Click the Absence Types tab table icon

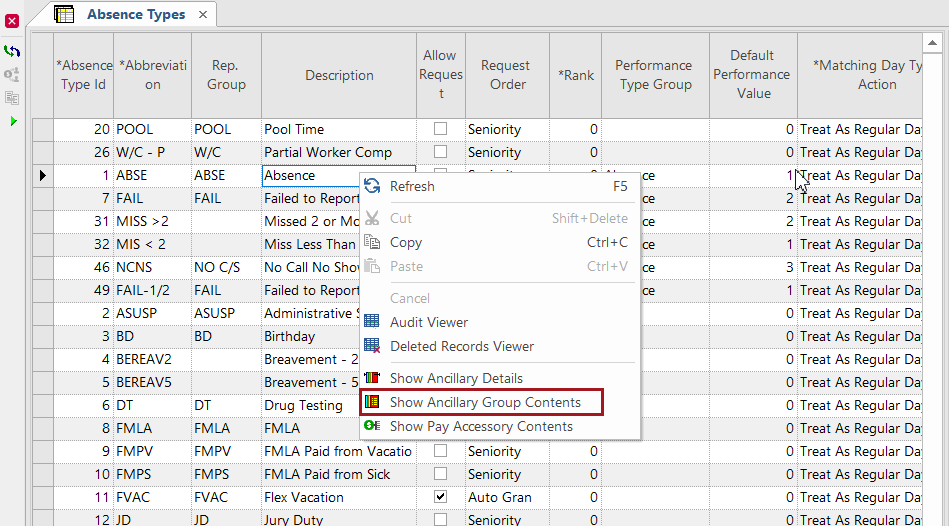click(x=64, y=14)
